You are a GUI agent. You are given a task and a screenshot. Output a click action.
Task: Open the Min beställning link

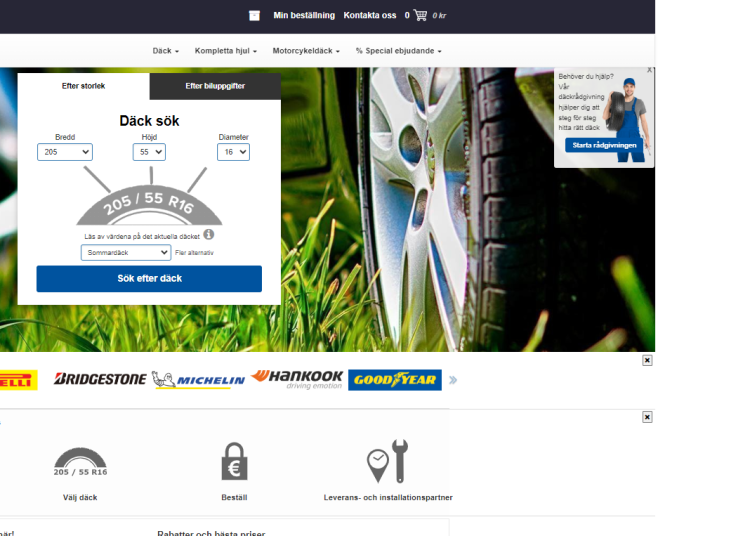[x=304, y=15]
